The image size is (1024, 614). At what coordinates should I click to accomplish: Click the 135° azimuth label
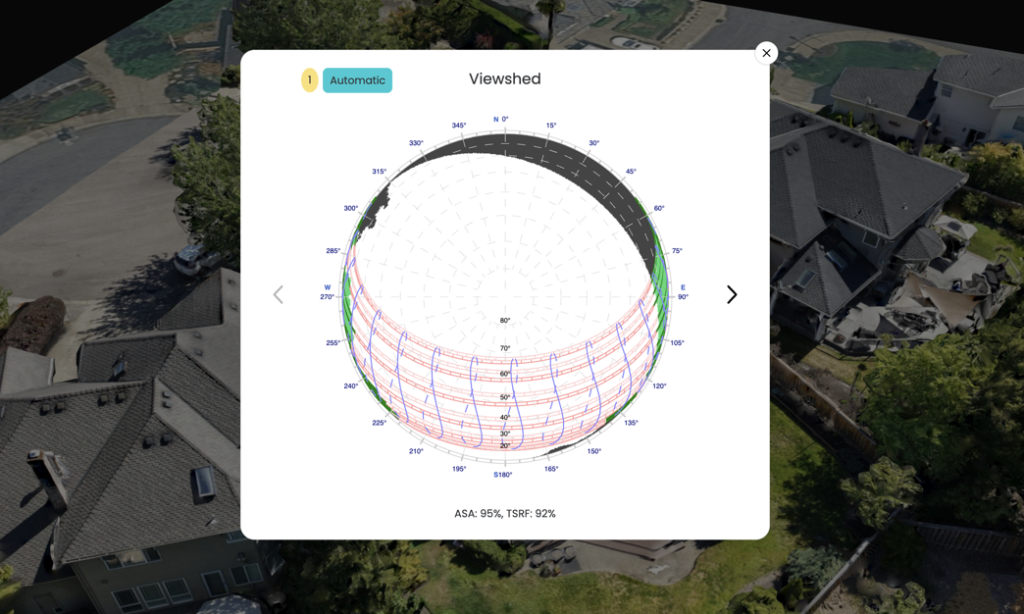630,423
